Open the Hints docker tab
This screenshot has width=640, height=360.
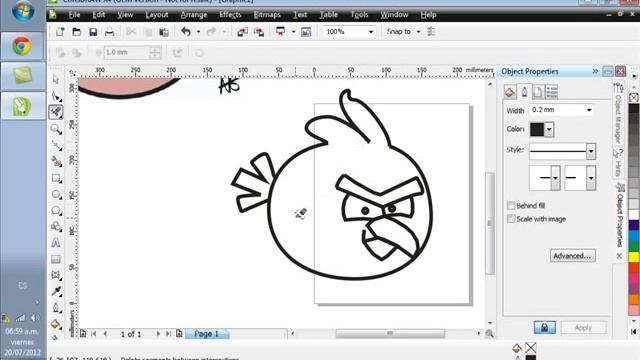click(618, 162)
